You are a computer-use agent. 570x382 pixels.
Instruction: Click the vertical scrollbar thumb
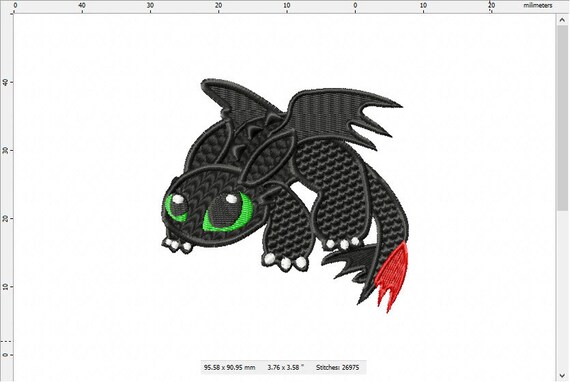click(x=562, y=118)
